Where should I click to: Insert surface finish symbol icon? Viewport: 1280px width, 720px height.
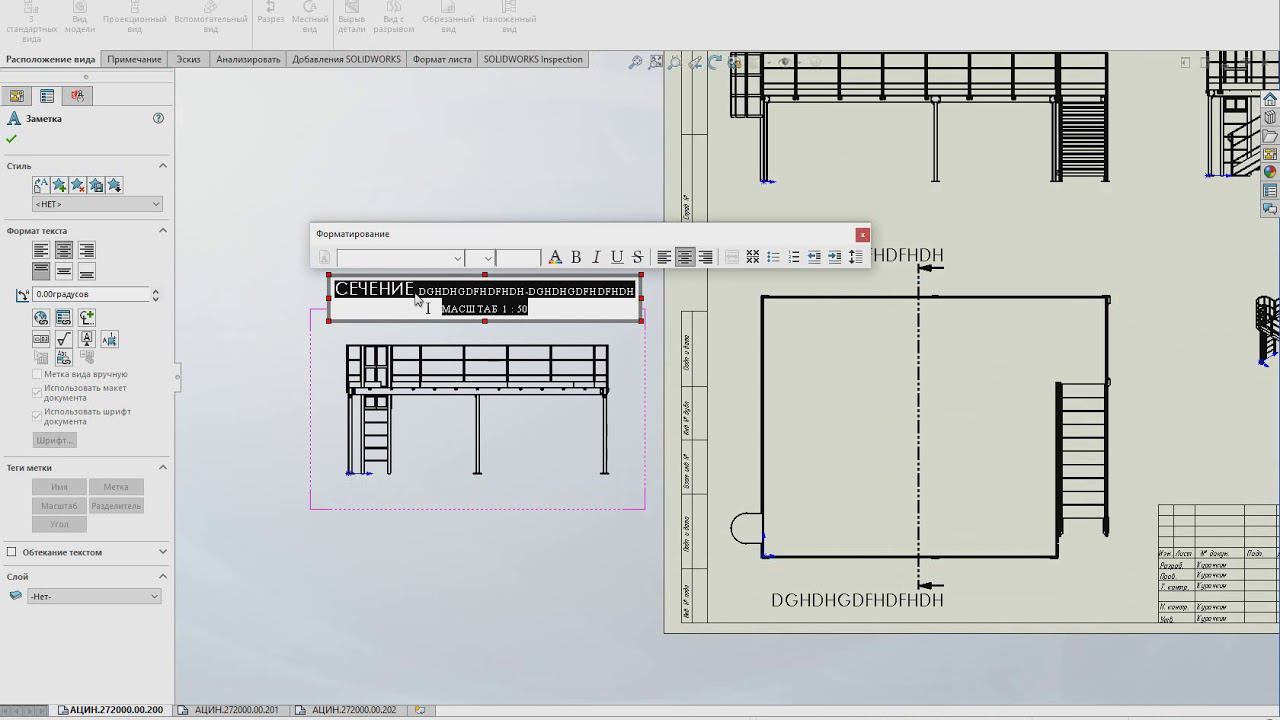coord(64,340)
